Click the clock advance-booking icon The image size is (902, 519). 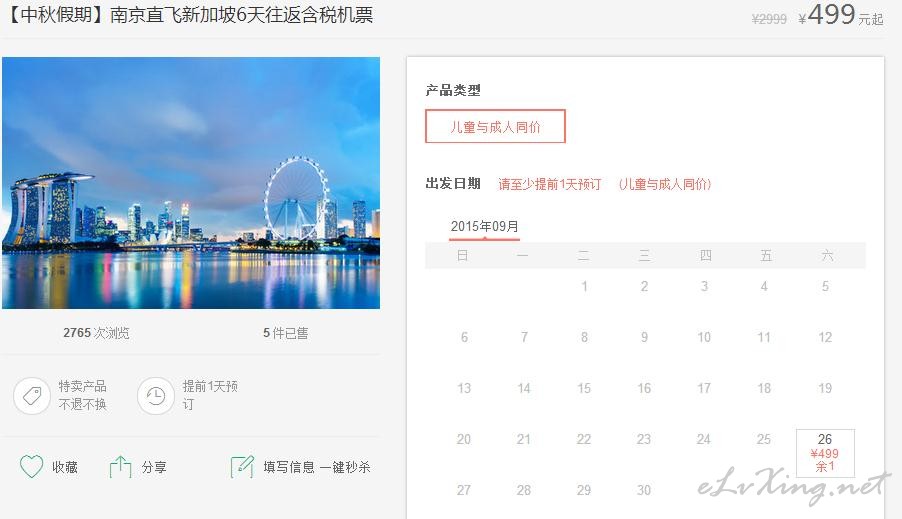155,395
